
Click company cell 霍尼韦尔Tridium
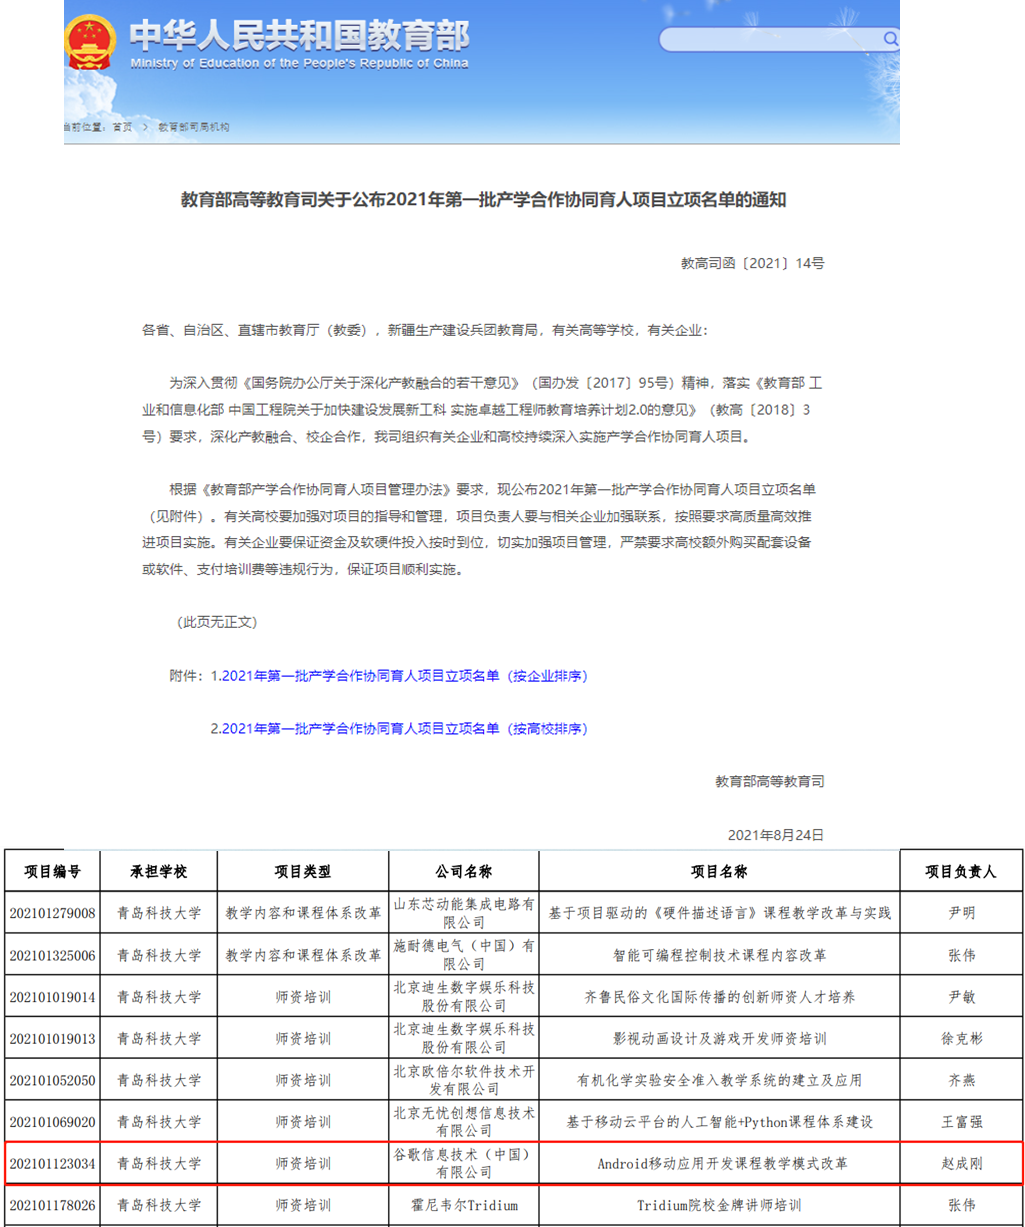(464, 1205)
